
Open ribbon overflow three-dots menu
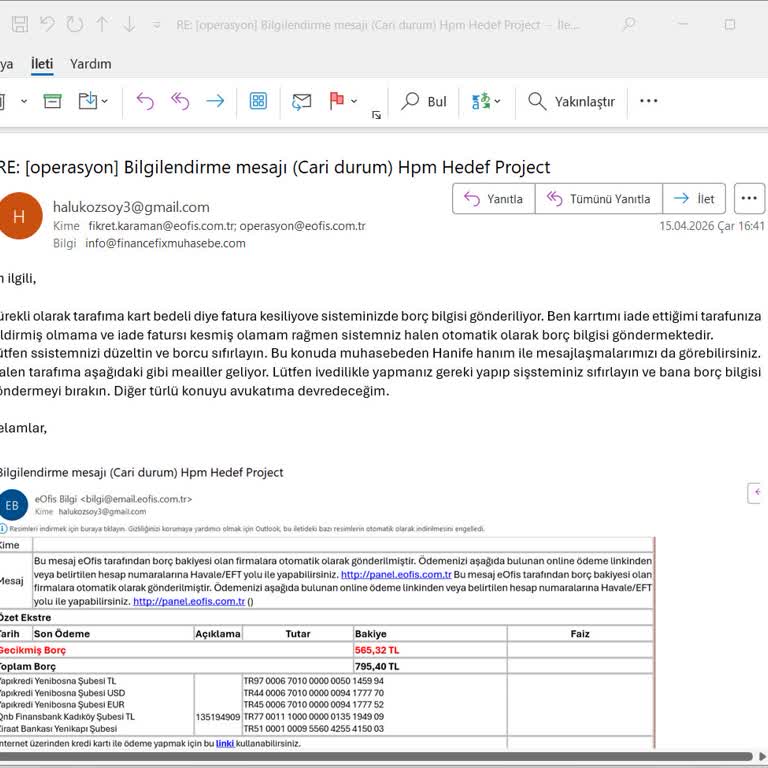tap(648, 101)
